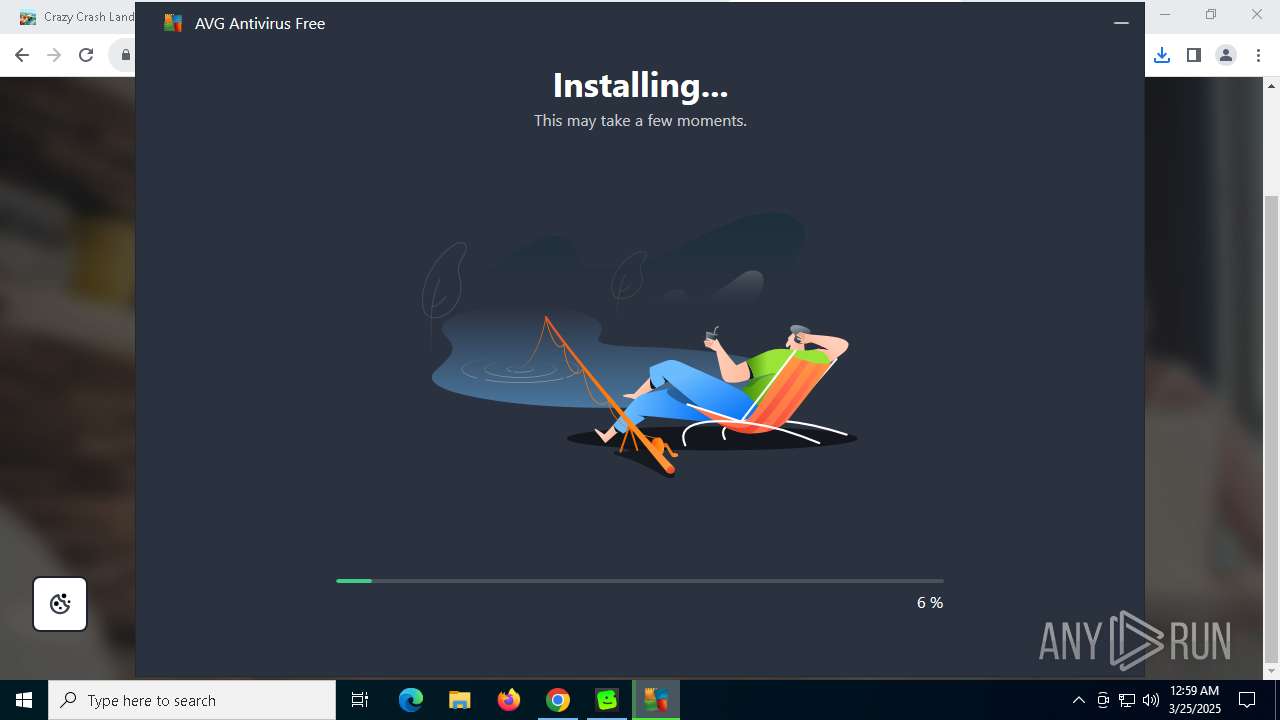Open the green app icon on taskbar
Image resolution: width=1280 pixels, height=720 pixels.
click(607, 700)
